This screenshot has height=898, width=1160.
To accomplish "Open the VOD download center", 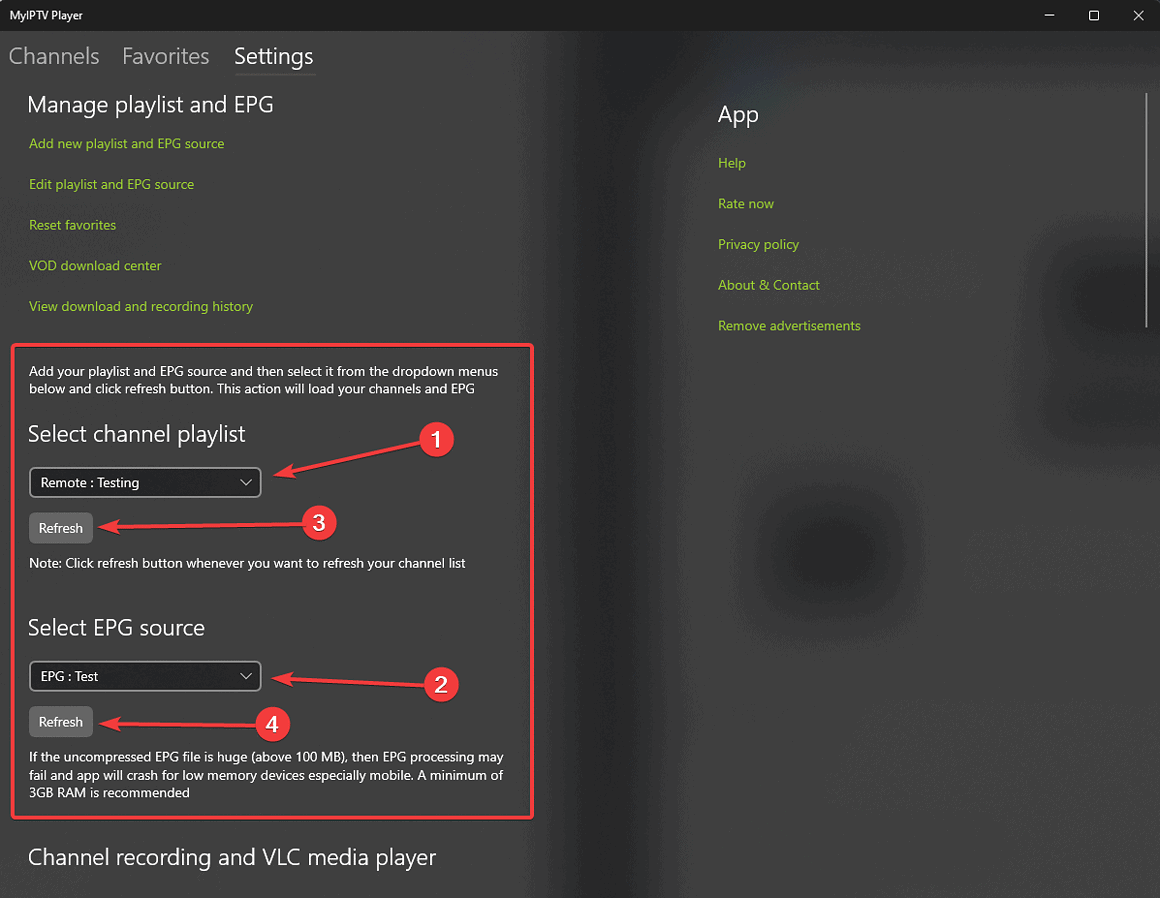I will 95,265.
